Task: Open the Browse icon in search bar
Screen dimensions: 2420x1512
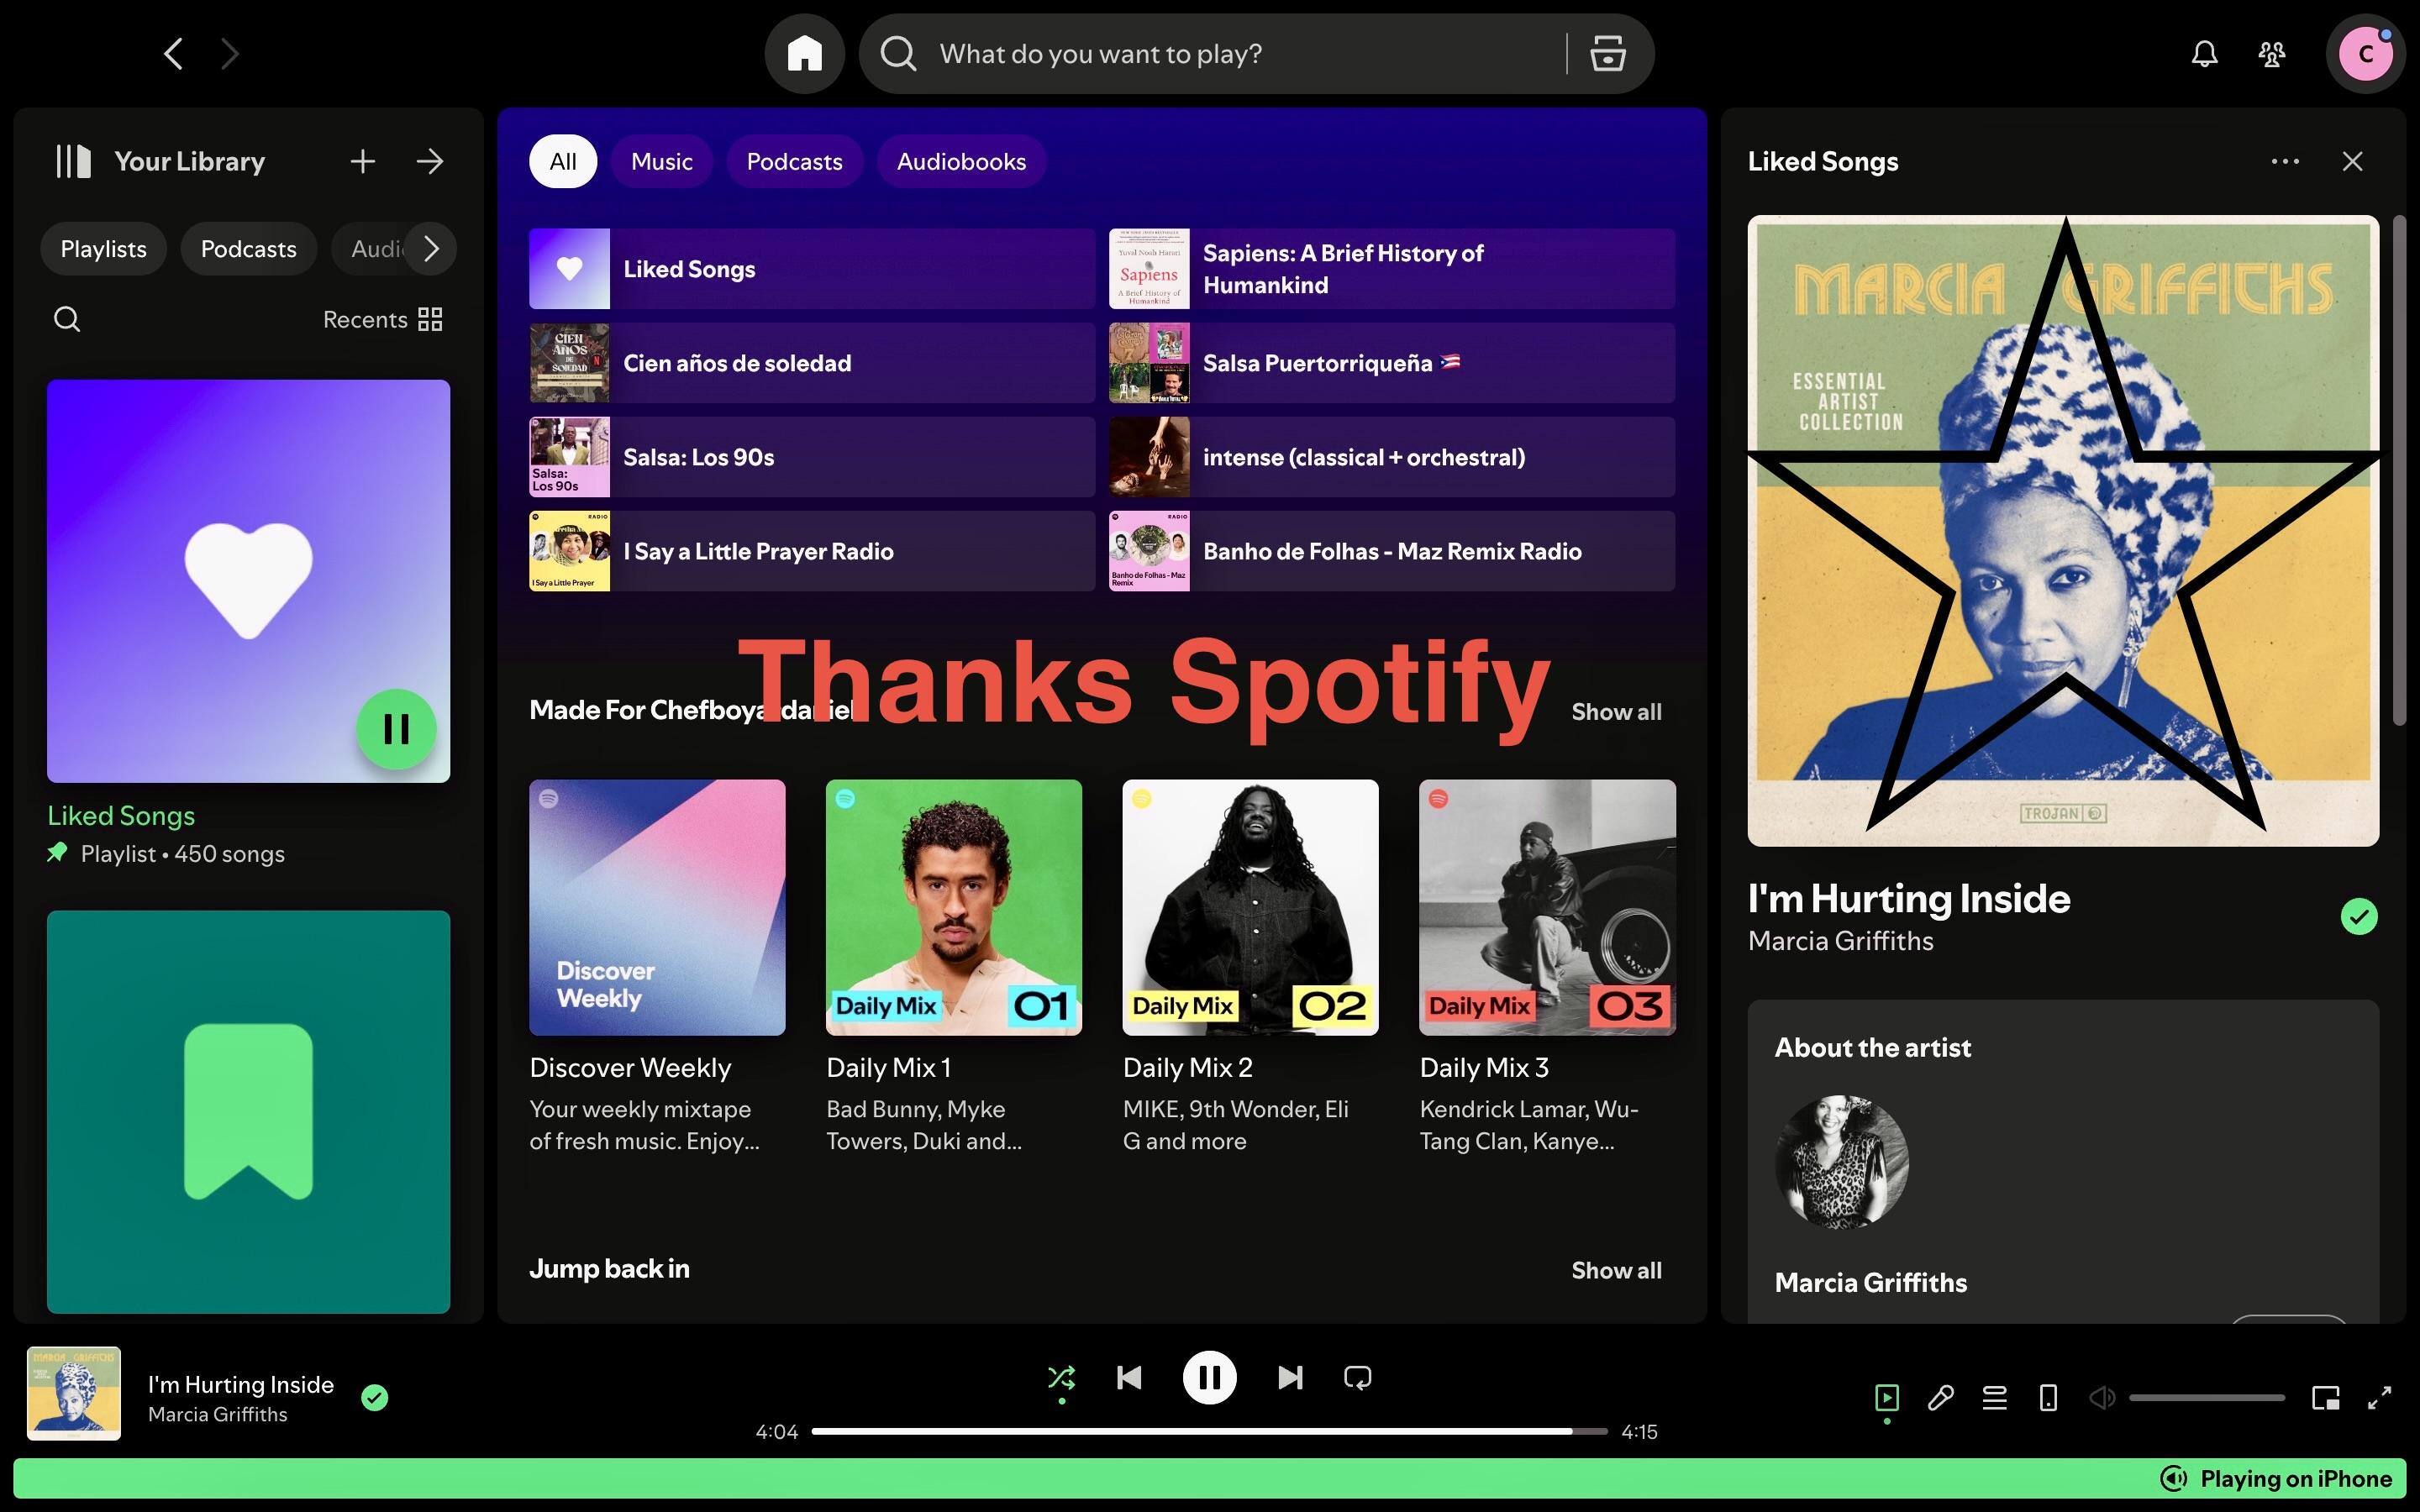Action: (x=1607, y=54)
